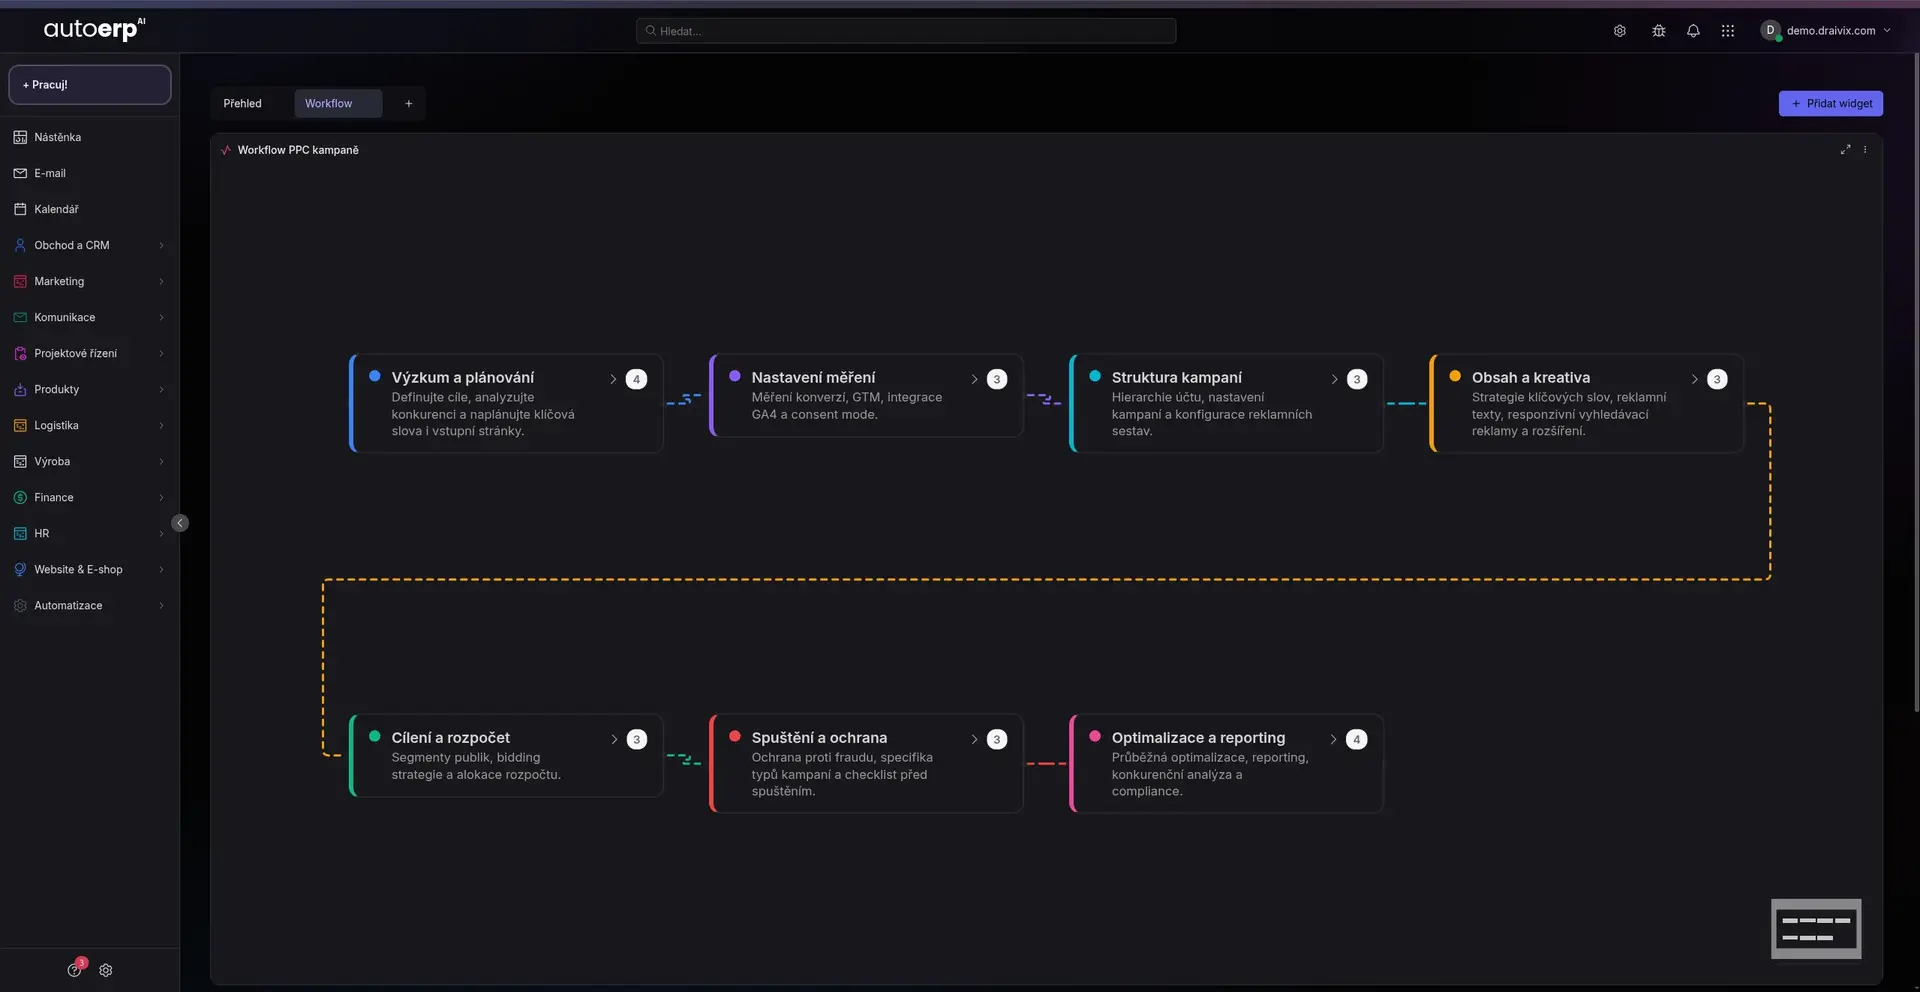Open the help icon with red badge
This screenshot has height=992, width=1920.
(x=75, y=969)
